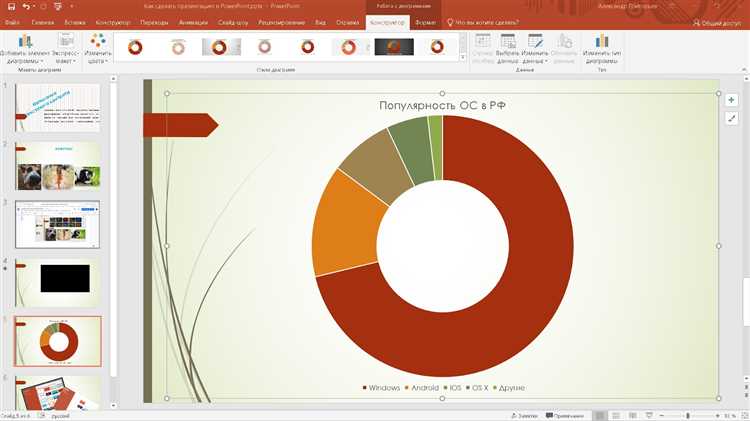Open the Design (Конструктор) tab beside Insert

coord(113,22)
